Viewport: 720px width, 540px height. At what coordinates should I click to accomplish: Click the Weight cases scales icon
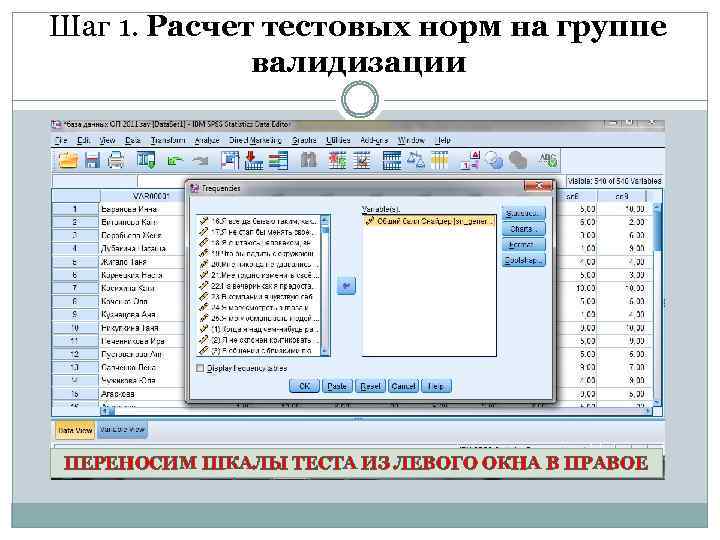point(416,161)
